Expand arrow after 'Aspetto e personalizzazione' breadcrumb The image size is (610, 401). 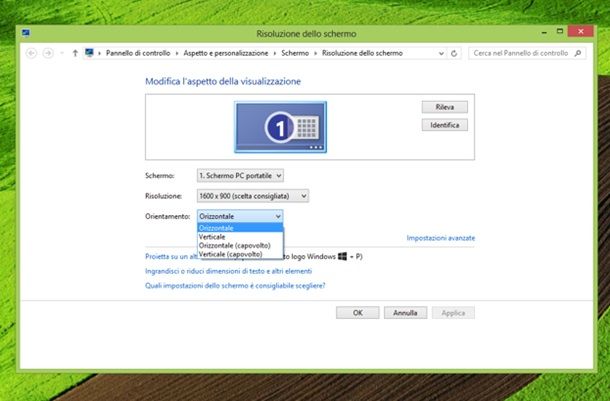(275, 53)
